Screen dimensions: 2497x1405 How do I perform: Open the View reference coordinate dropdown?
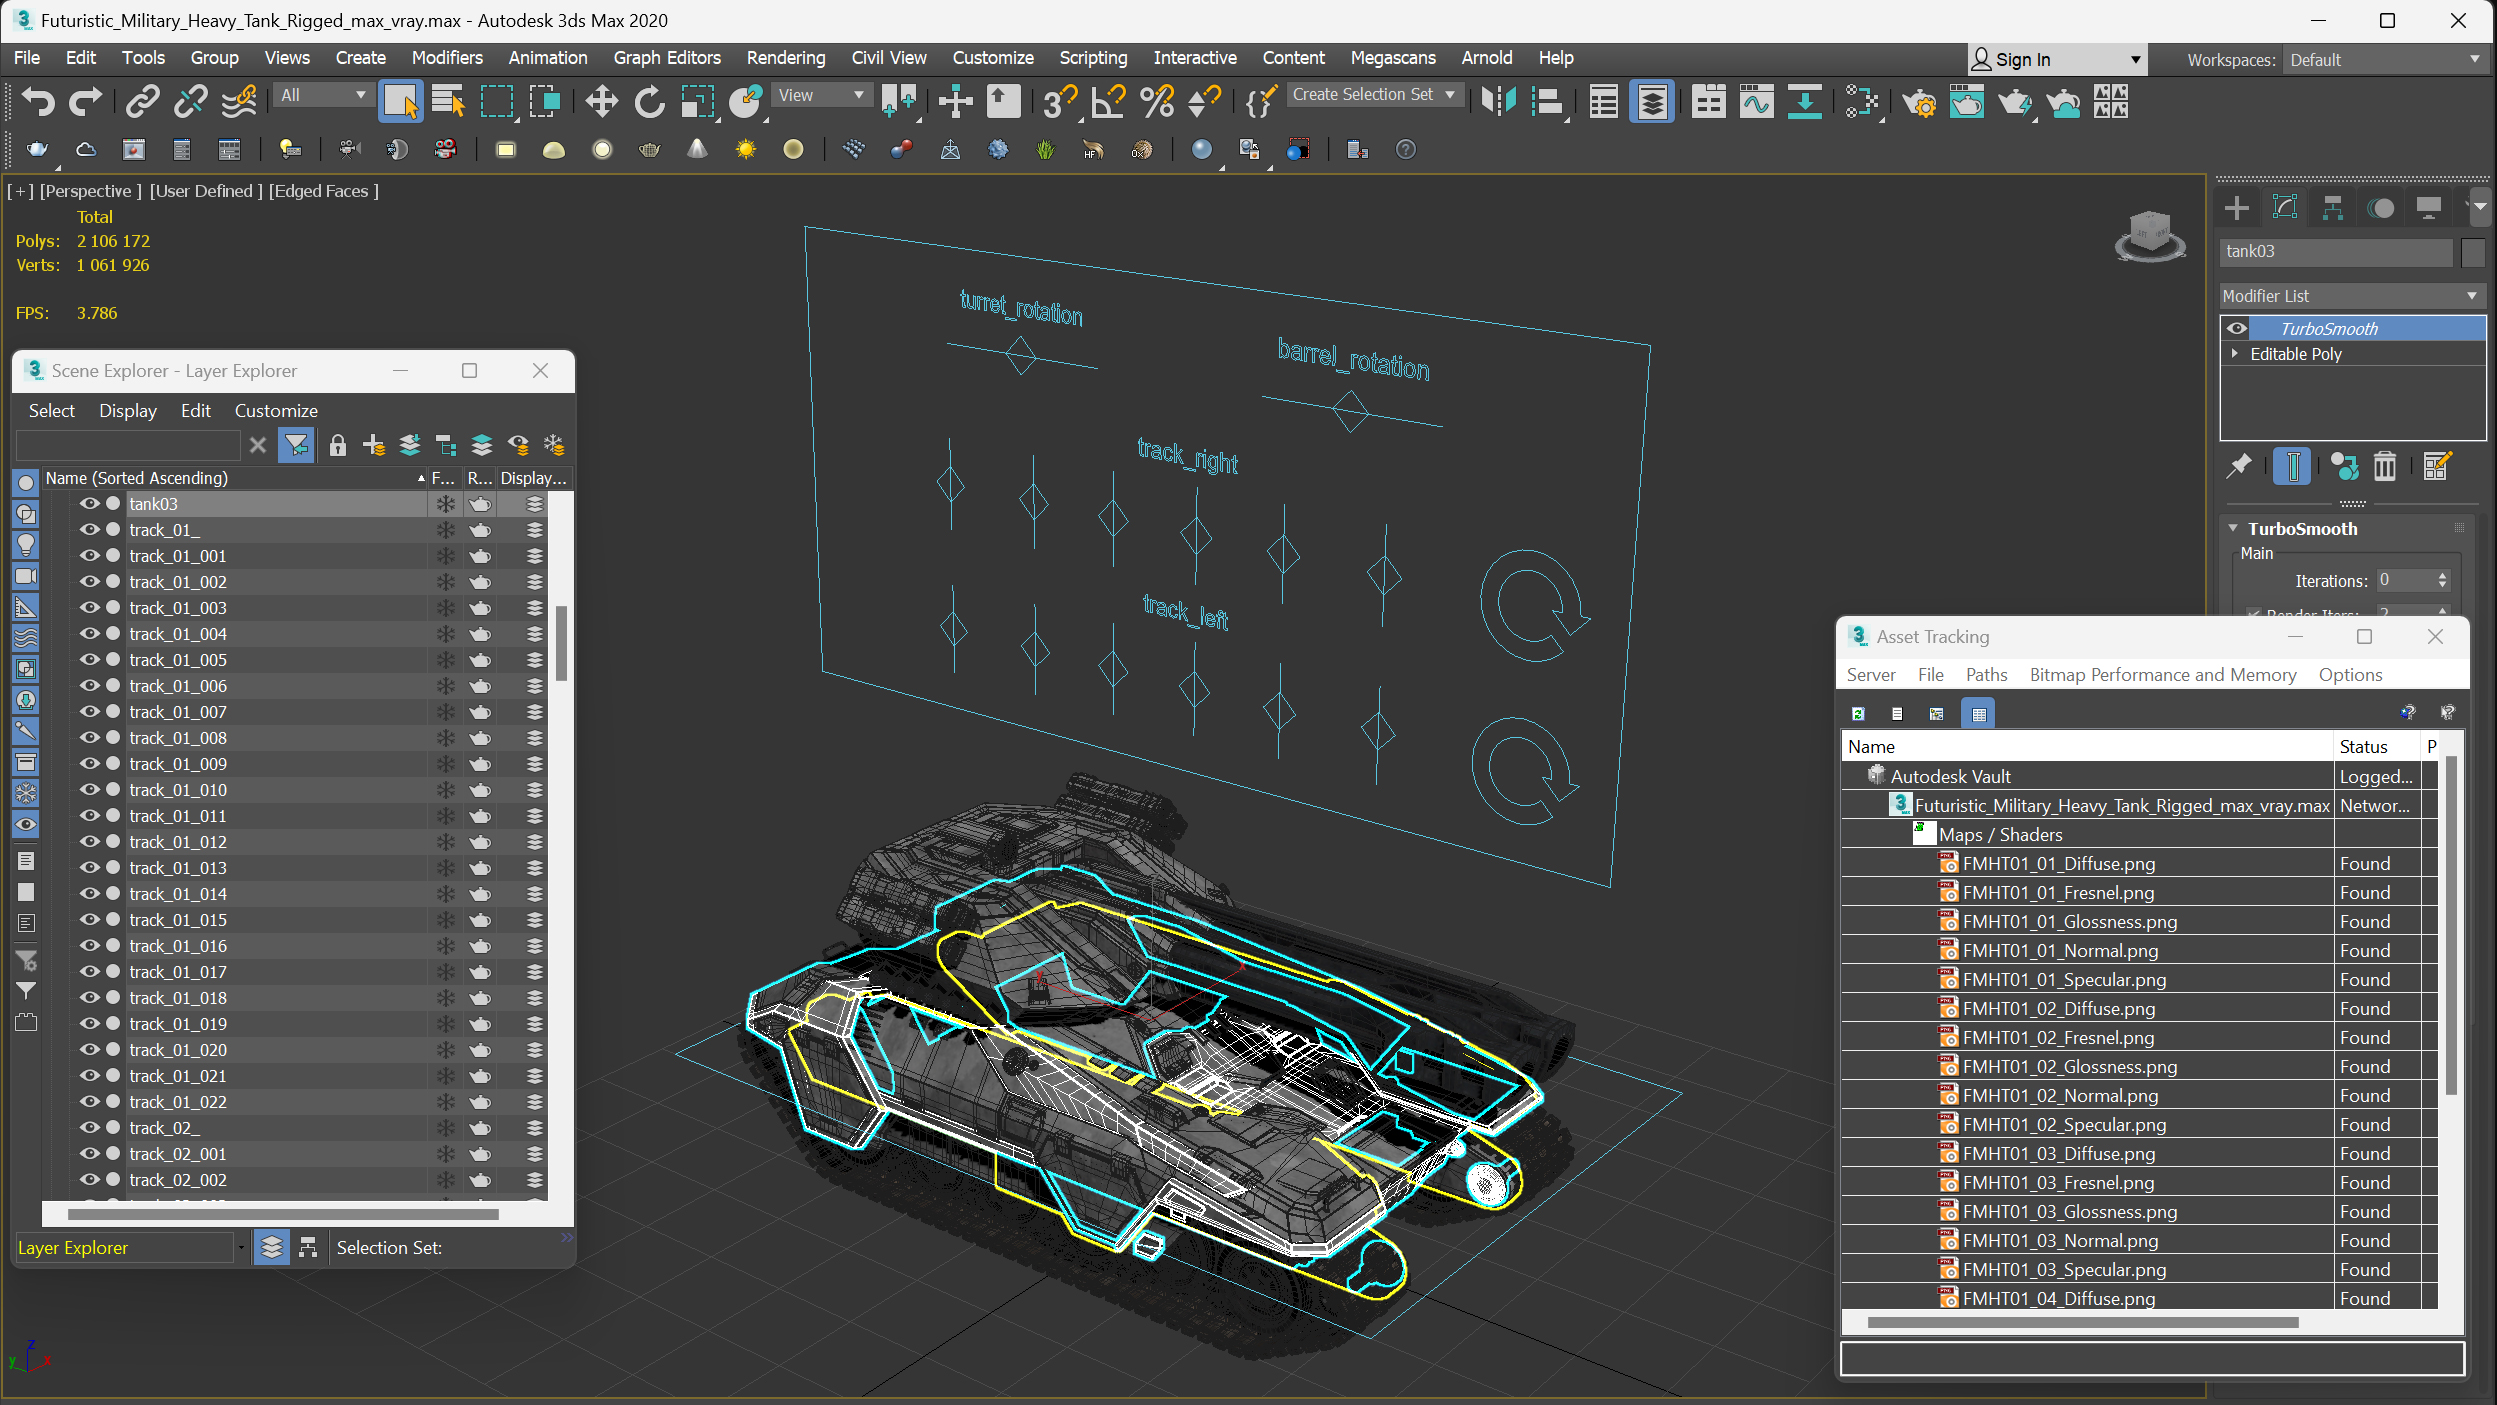pyautogui.click(x=821, y=95)
